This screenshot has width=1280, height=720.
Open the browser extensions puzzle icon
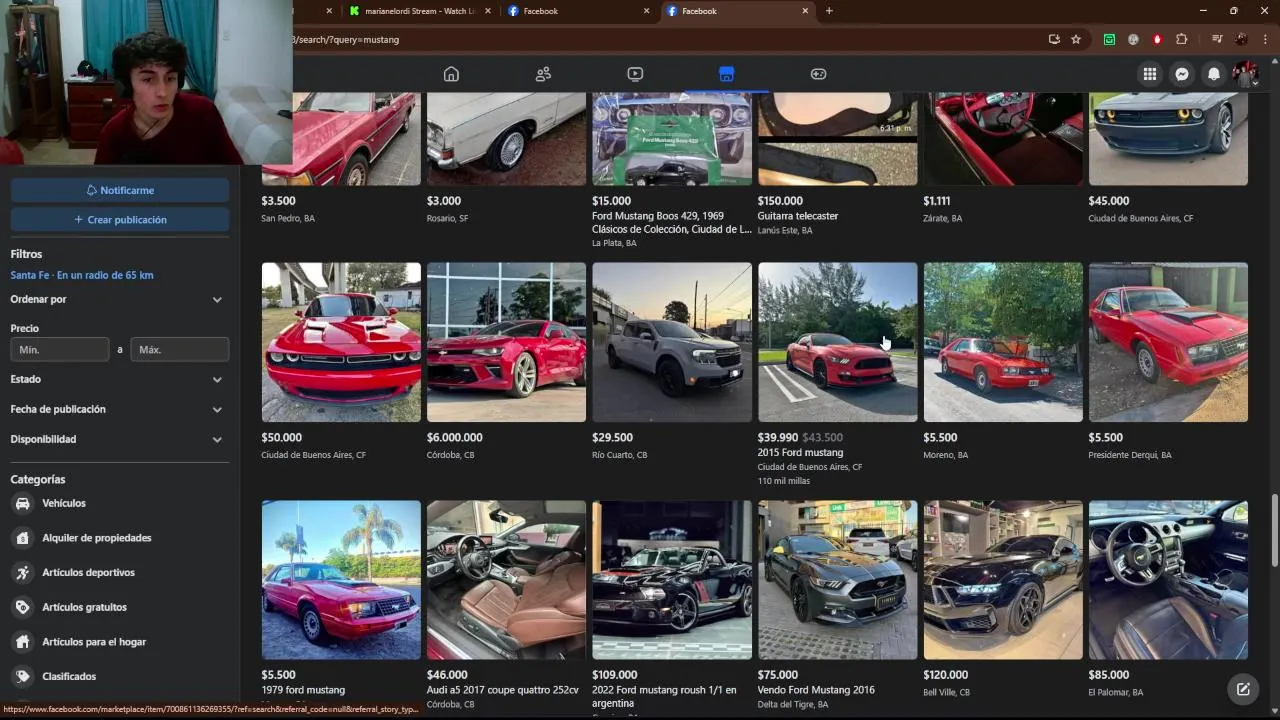[1182, 39]
